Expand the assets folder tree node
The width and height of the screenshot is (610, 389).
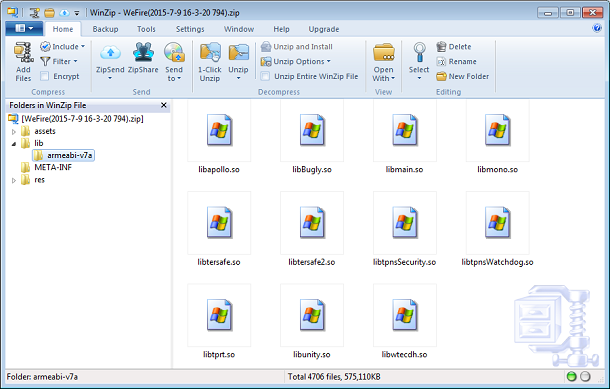point(14,132)
